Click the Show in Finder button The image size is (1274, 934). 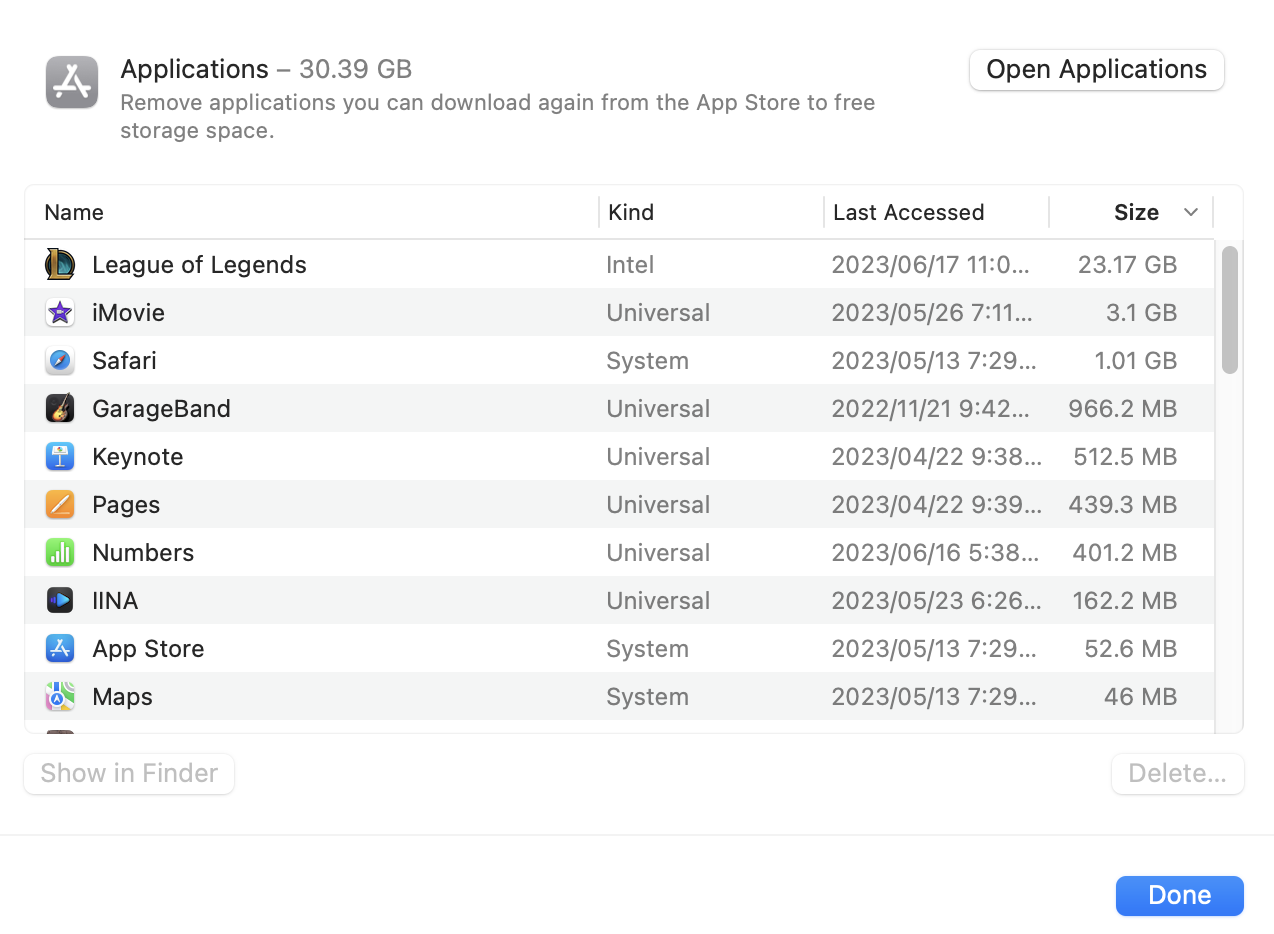point(129,774)
